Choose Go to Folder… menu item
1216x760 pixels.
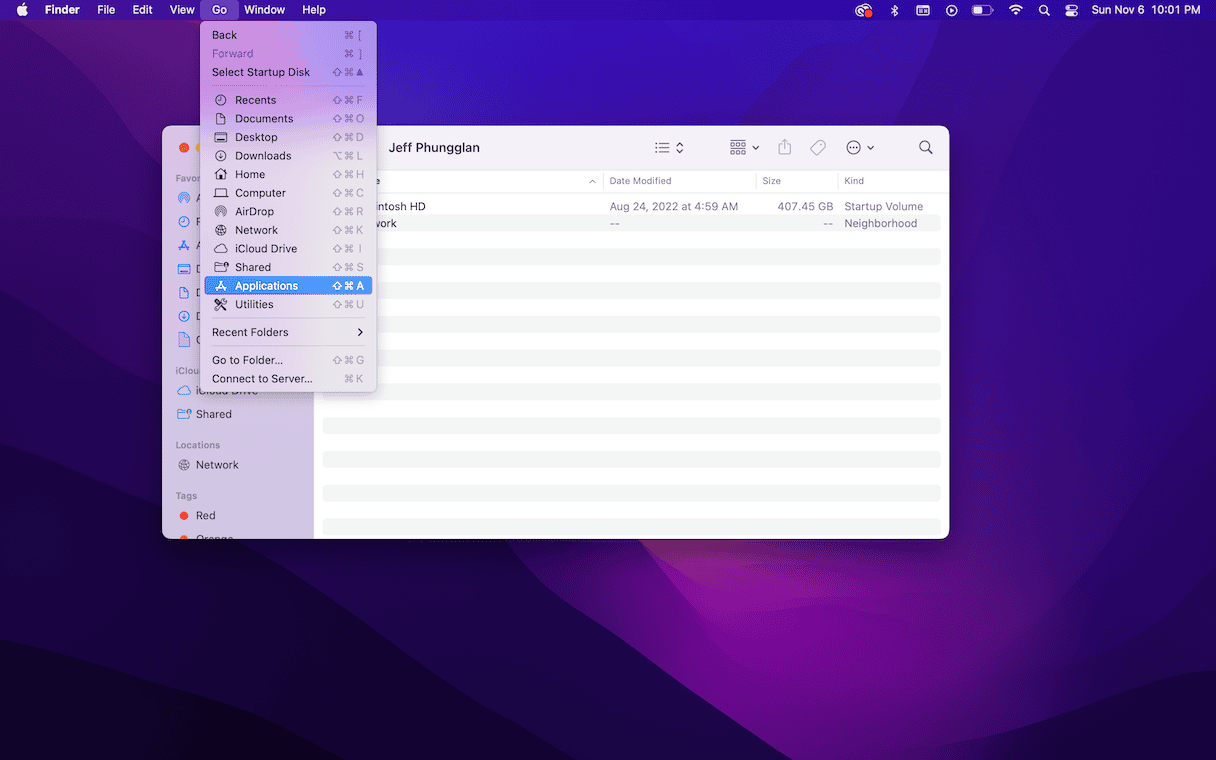[288, 360]
